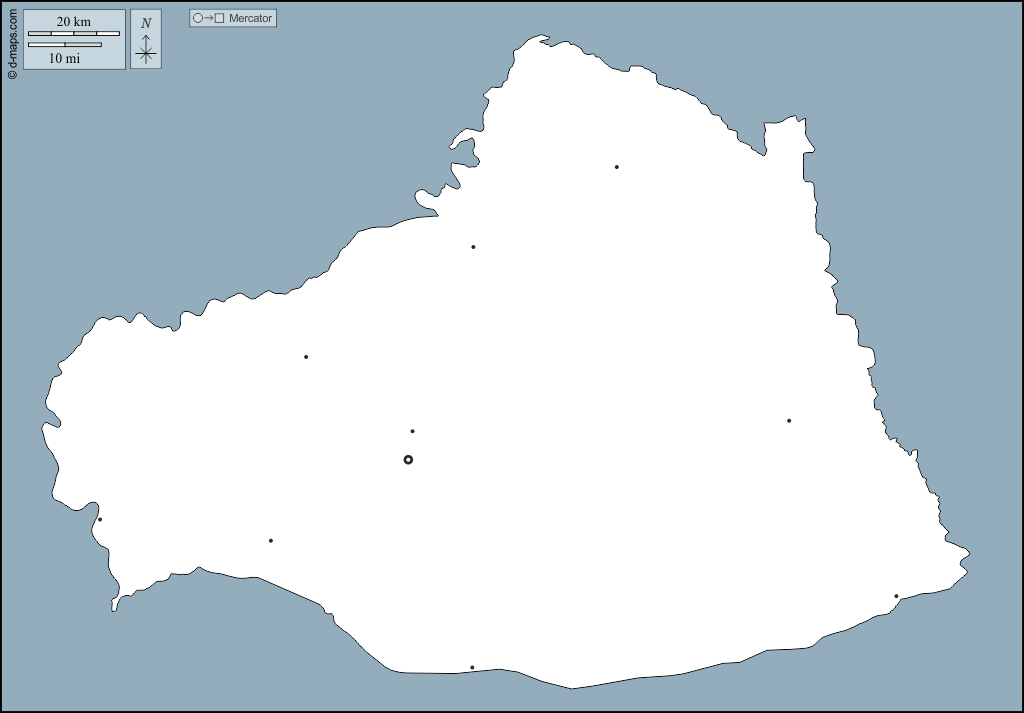Click the northernmost city dot on the island
The width and height of the screenshot is (1024, 713).
(x=617, y=167)
